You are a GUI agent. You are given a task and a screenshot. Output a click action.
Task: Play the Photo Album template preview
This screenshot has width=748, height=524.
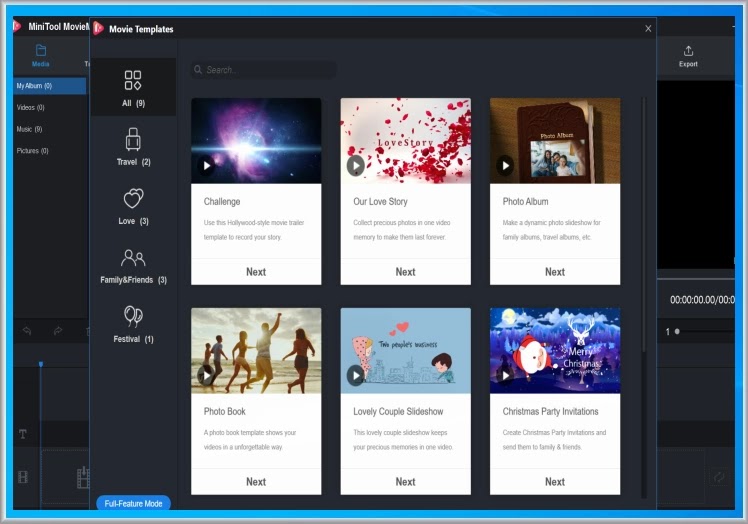click(505, 166)
